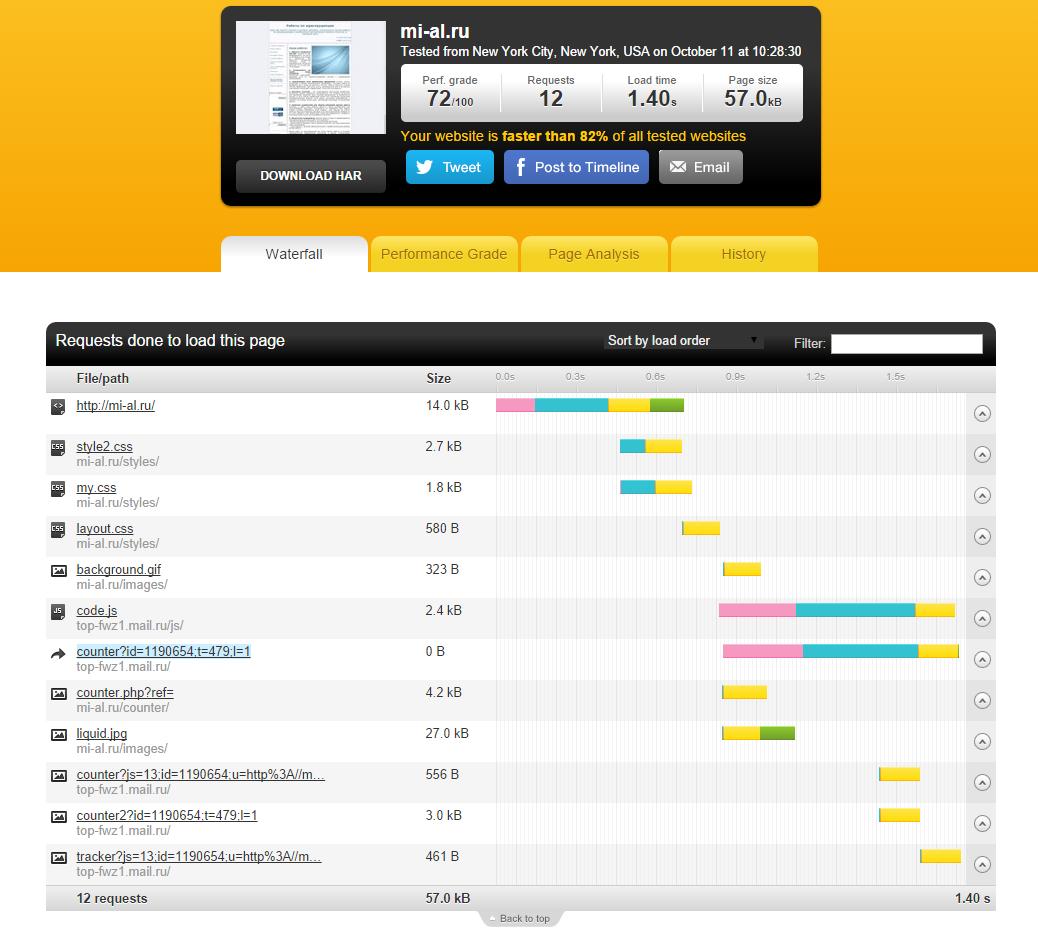Click the '12 requests' footer total
The width and height of the screenshot is (1038, 947).
(x=112, y=899)
